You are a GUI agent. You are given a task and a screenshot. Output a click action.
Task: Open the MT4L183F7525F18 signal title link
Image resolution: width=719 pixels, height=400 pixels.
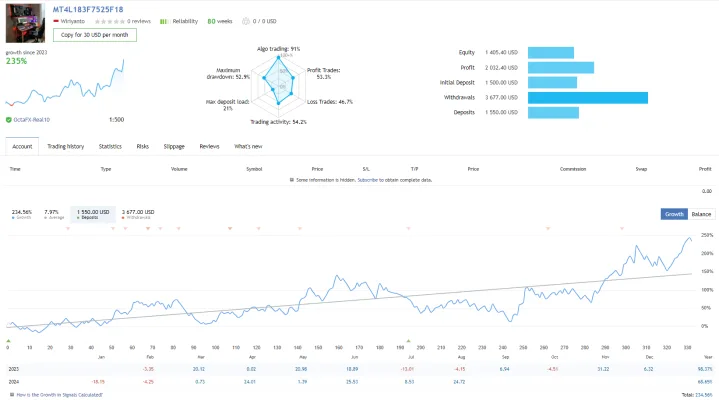click(88, 9)
